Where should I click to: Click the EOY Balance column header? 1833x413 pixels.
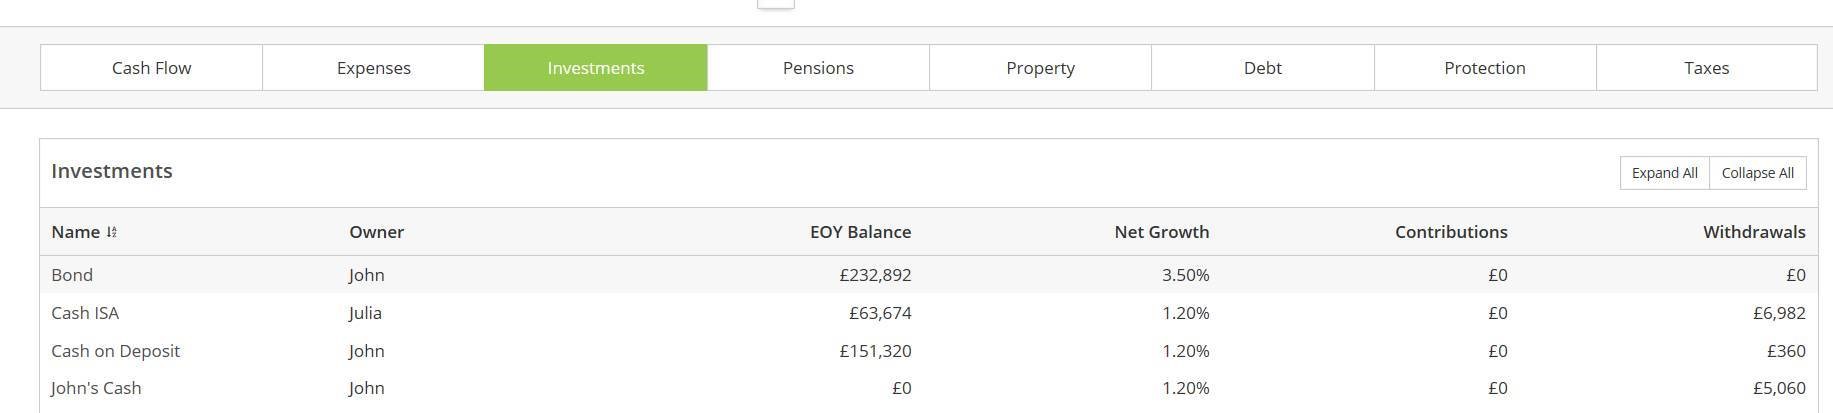(x=860, y=232)
